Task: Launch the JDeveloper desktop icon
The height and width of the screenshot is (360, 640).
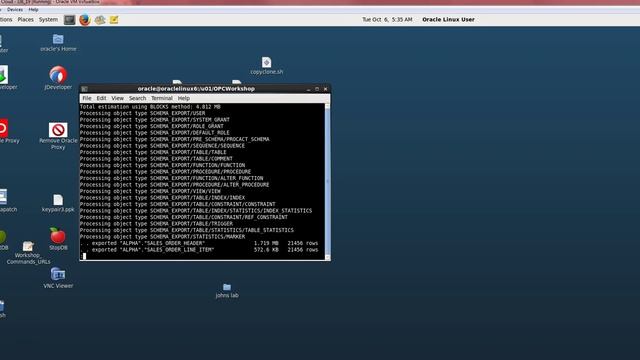Action: point(58,78)
